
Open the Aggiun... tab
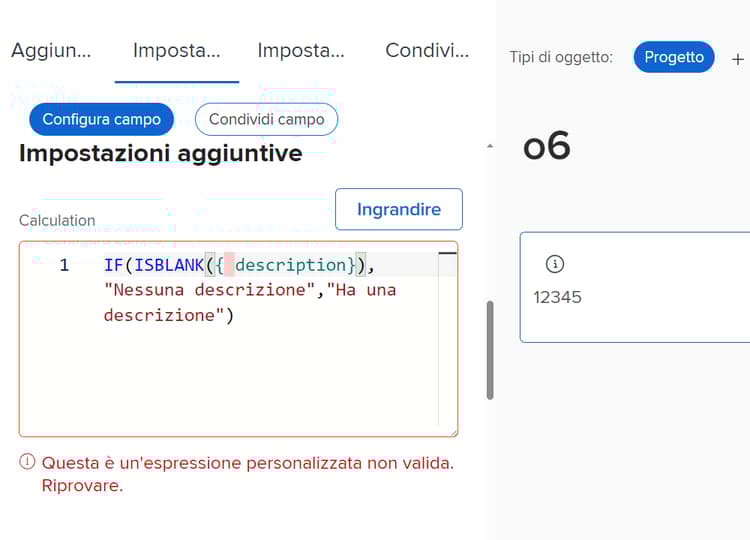[x=51, y=50]
